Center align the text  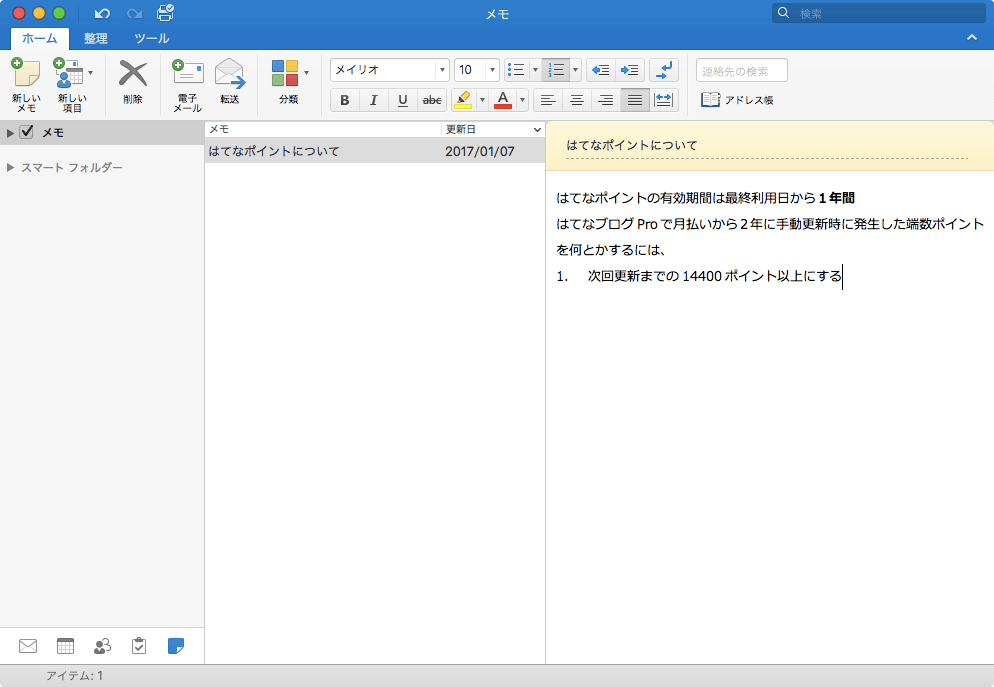tap(577, 100)
